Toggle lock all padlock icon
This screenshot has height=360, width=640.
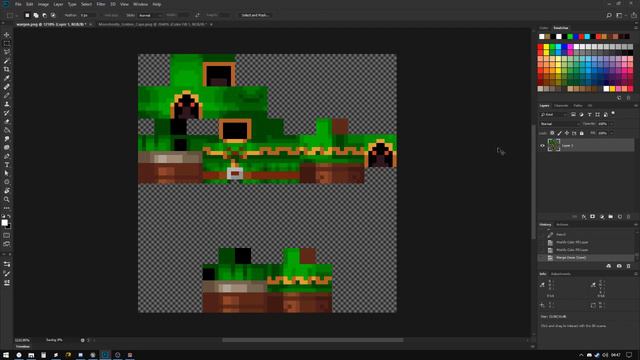point(582,133)
